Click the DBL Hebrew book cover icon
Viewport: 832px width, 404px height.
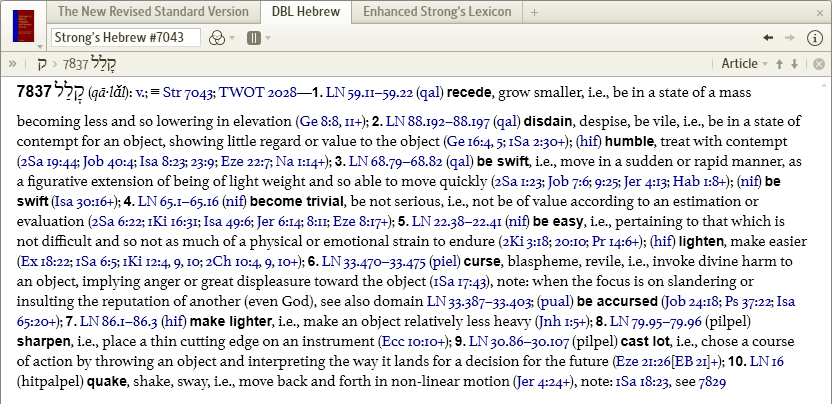[x=23, y=26]
